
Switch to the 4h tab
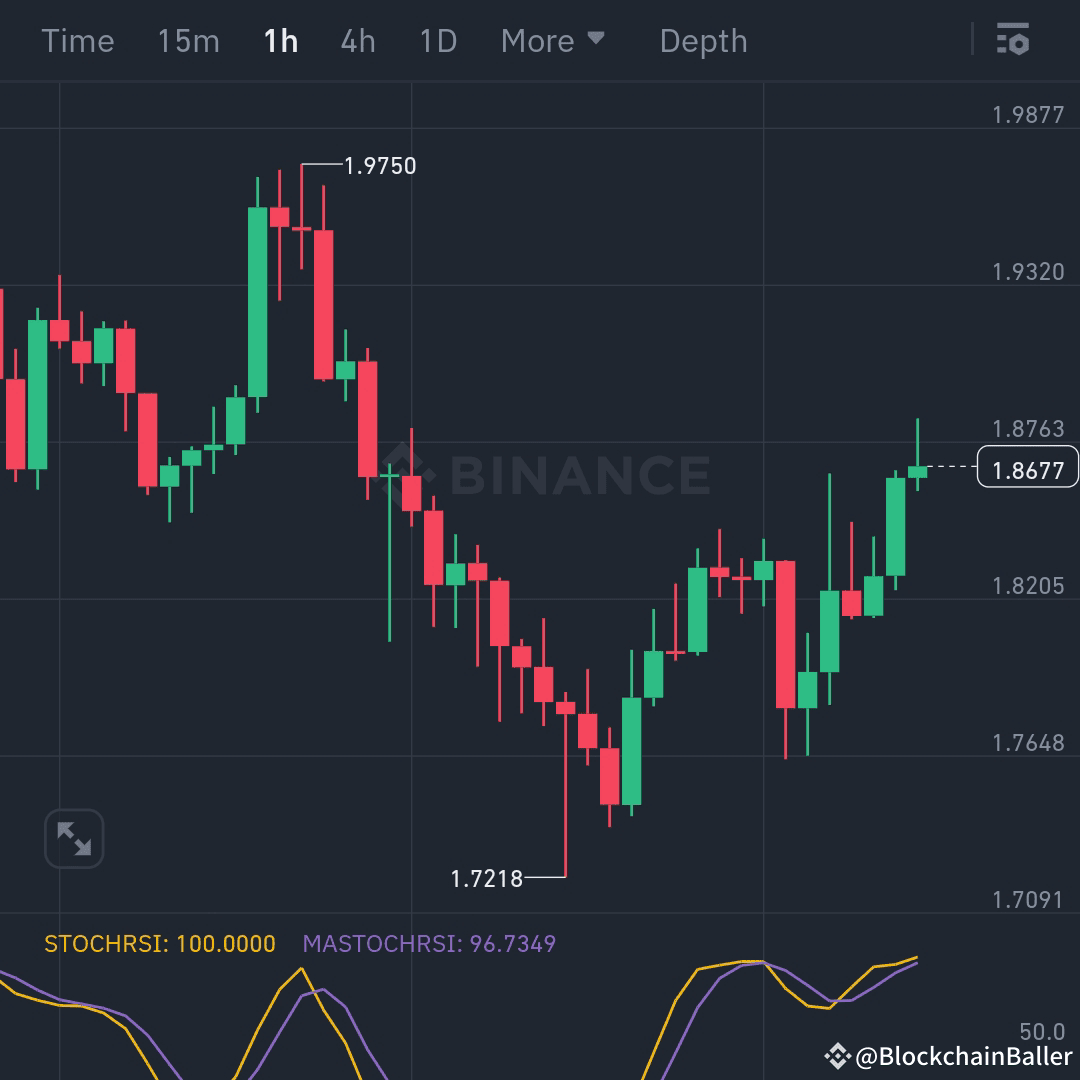pyautogui.click(x=357, y=41)
